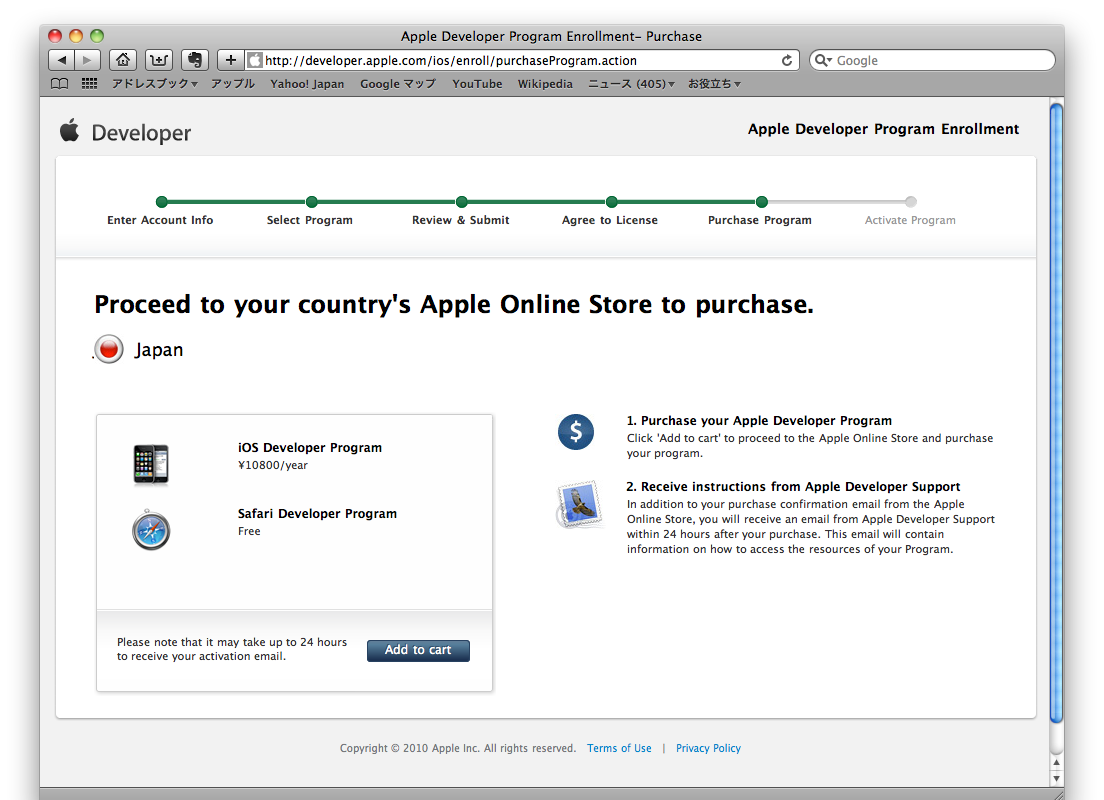Viewport: 1104px width, 800px height.
Task: Click the Home toolbar button
Action: pos(122,60)
